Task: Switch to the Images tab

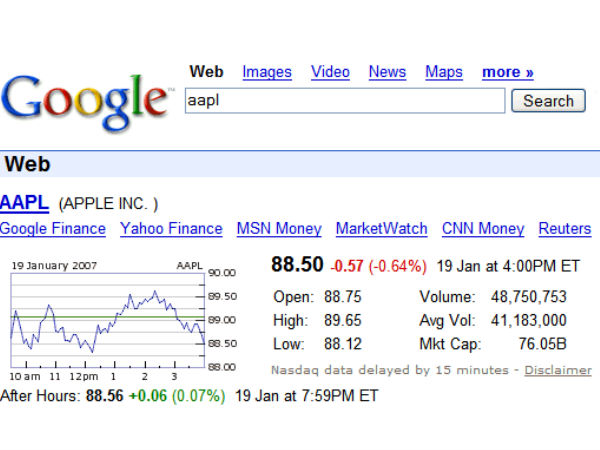Action: pos(267,72)
